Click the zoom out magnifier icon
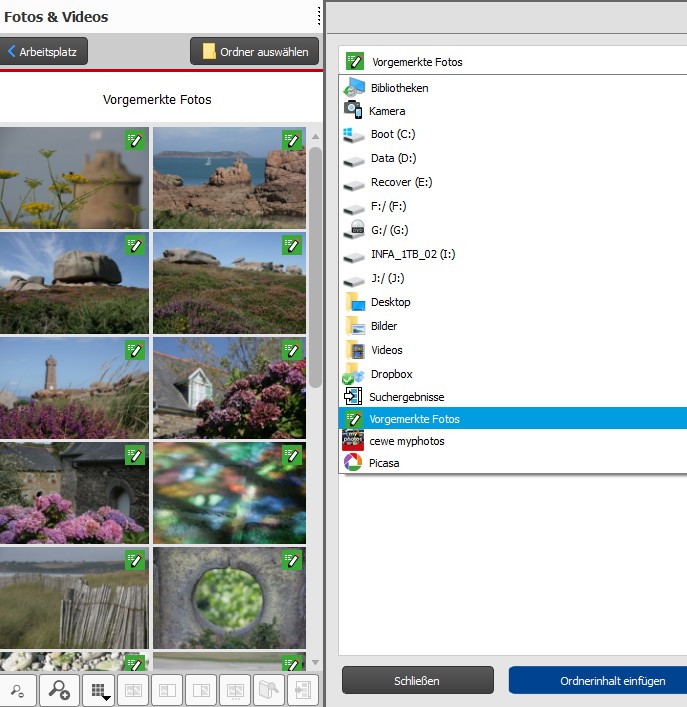The height and width of the screenshot is (707, 687). point(19,689)
